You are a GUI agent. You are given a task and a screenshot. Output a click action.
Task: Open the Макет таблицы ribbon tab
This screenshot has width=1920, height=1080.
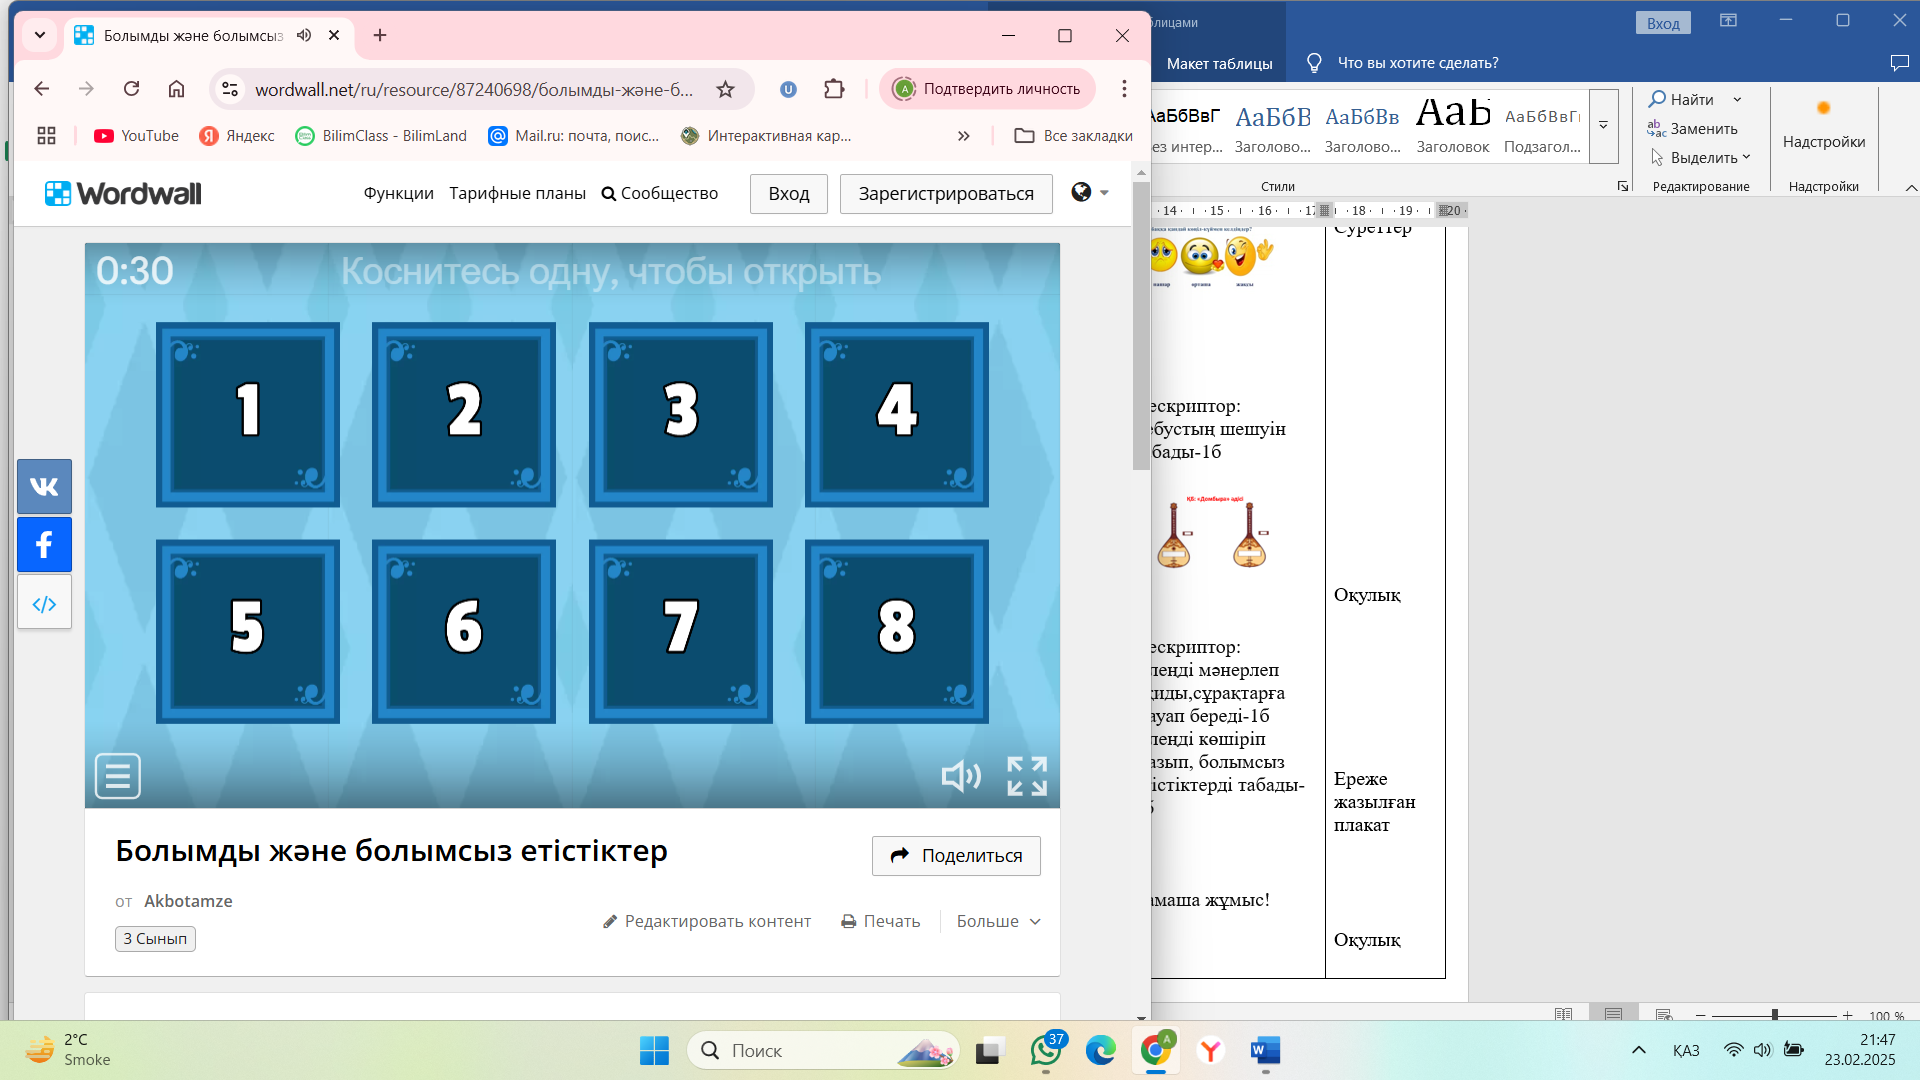[1219, 63]
